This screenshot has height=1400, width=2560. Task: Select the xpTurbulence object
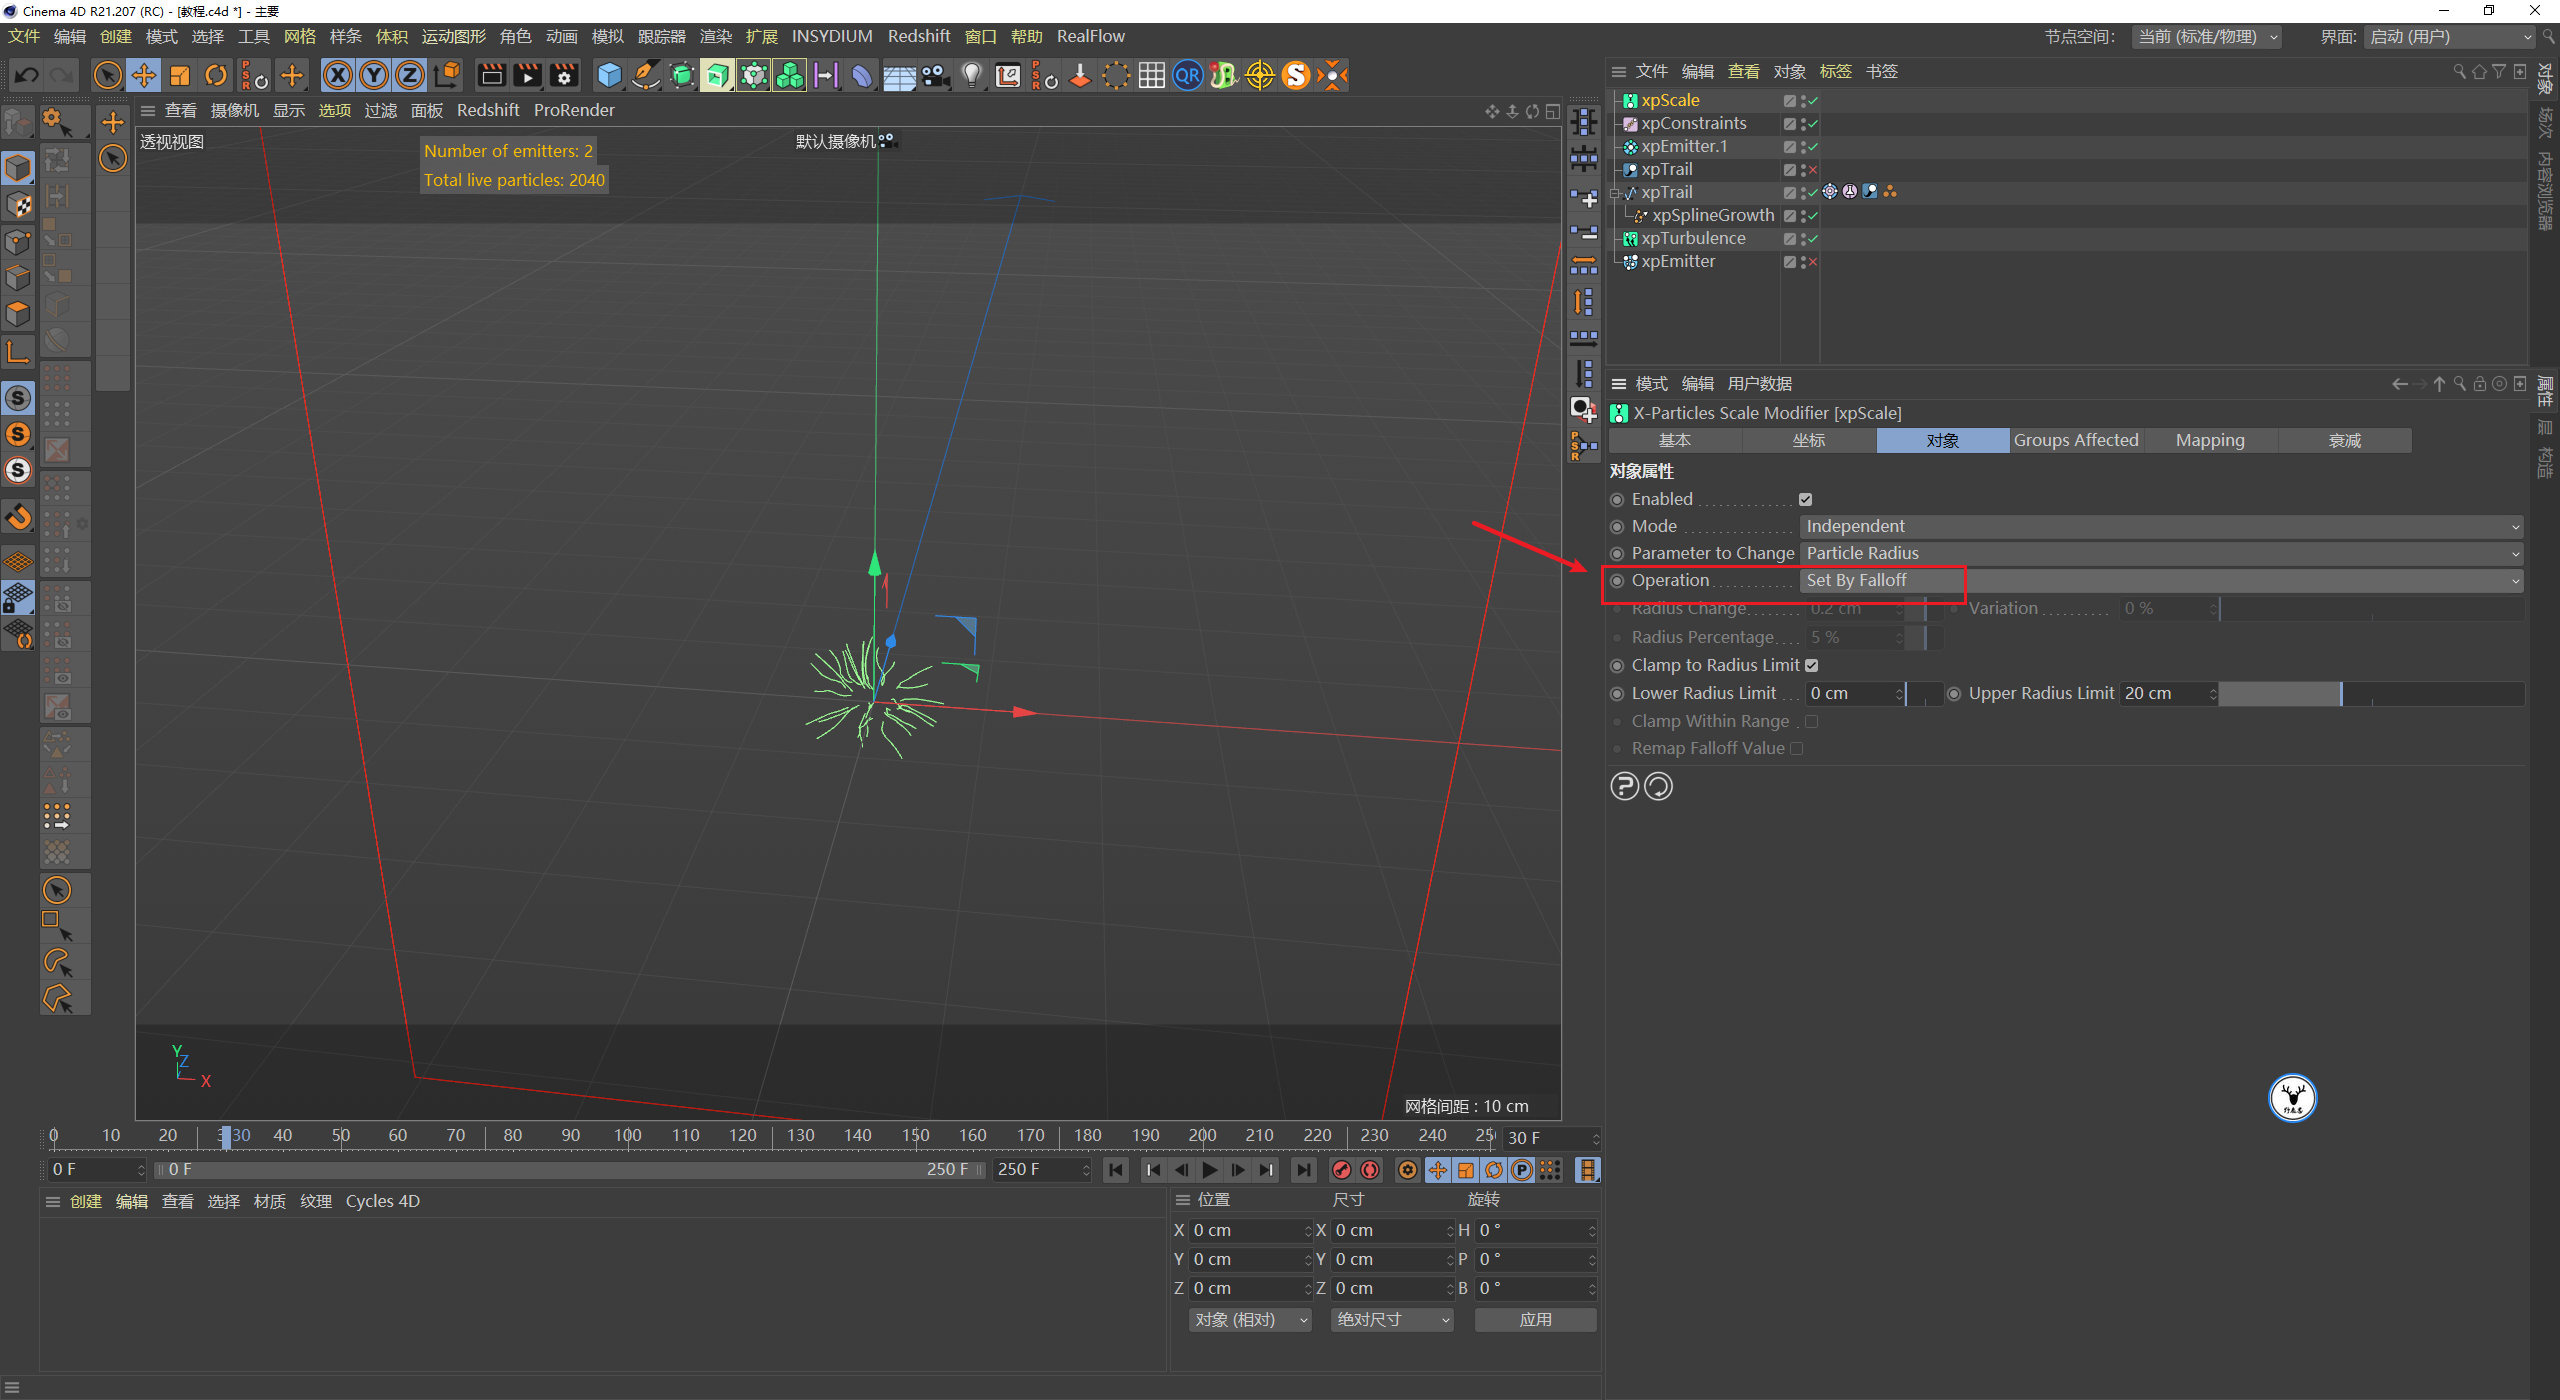(1693, 238)
